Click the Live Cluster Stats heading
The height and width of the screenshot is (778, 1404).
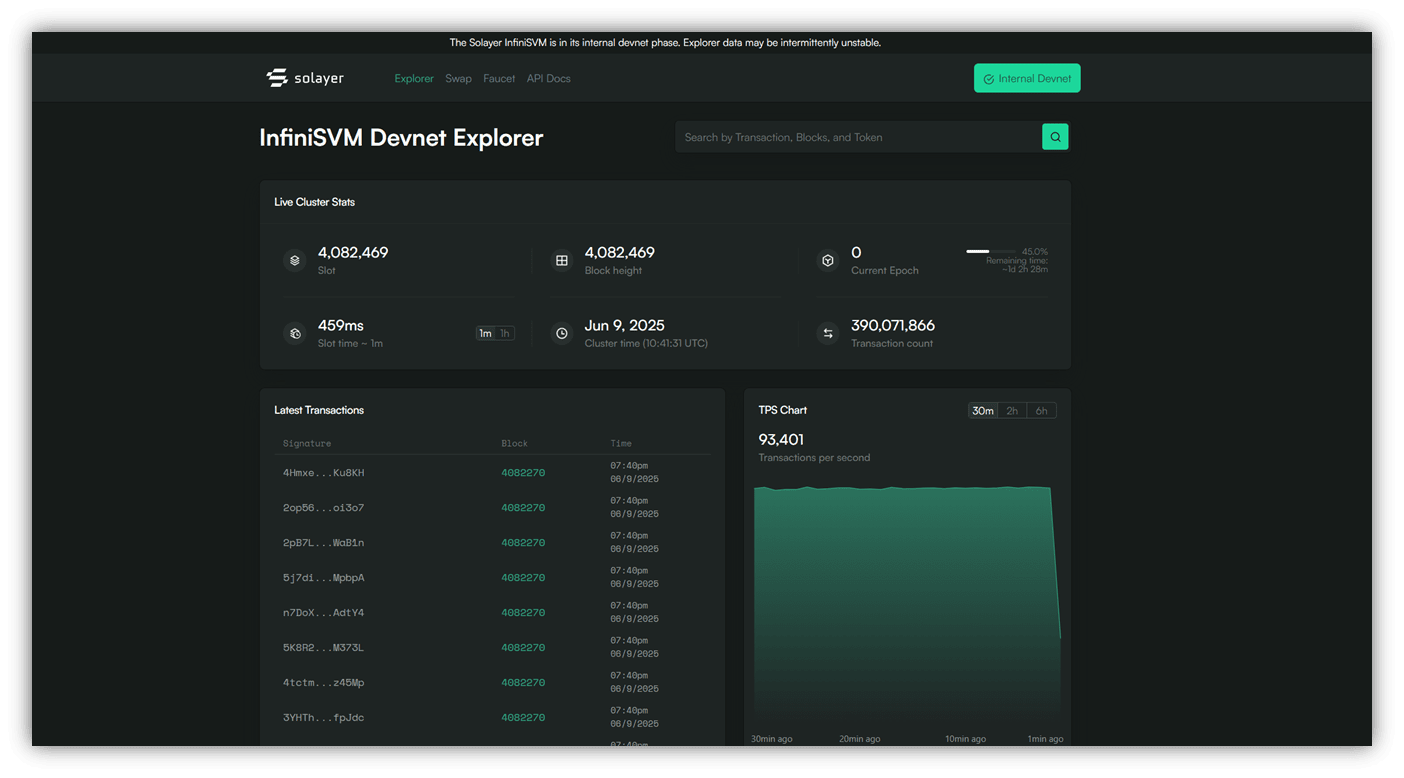(315, 202)
